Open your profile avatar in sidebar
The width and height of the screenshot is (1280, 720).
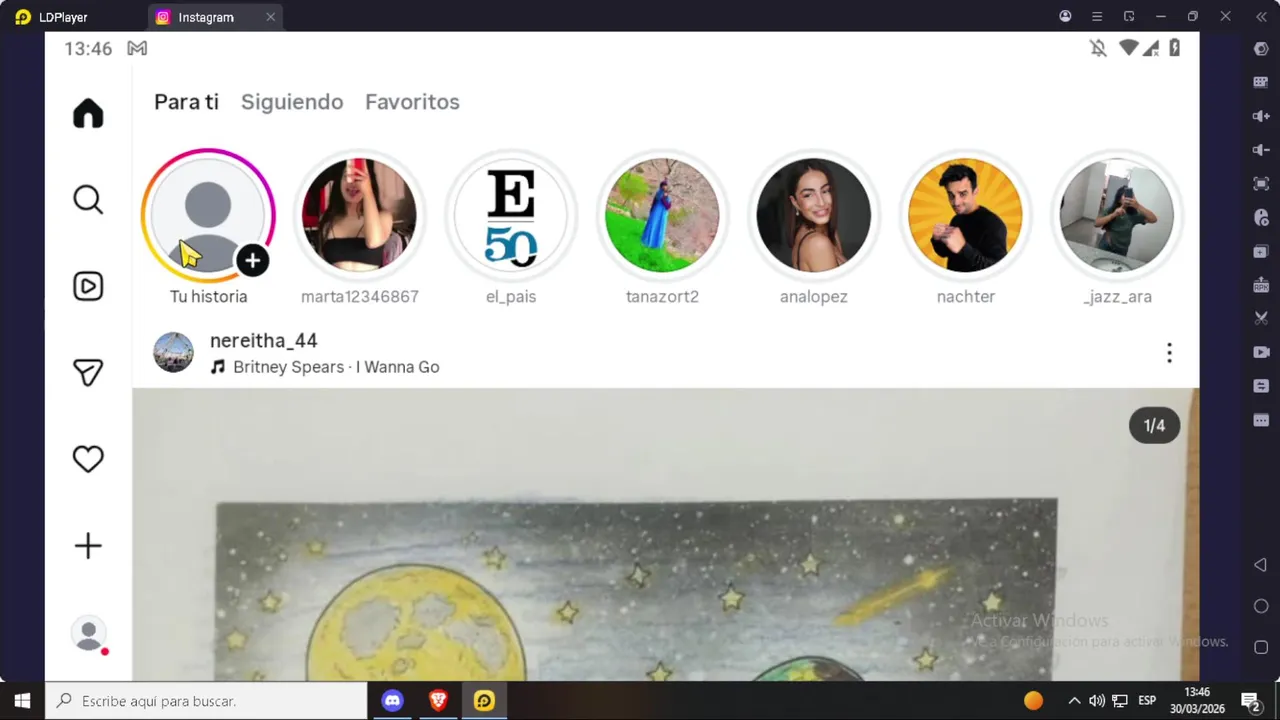88,634
